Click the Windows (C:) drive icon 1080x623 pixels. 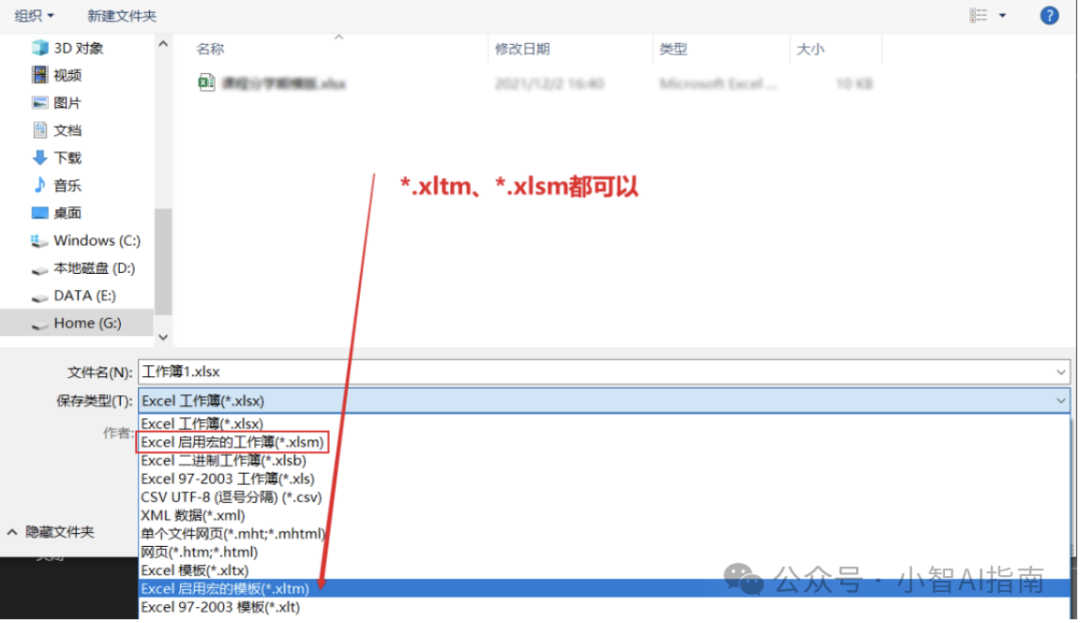tap(39, 241)
